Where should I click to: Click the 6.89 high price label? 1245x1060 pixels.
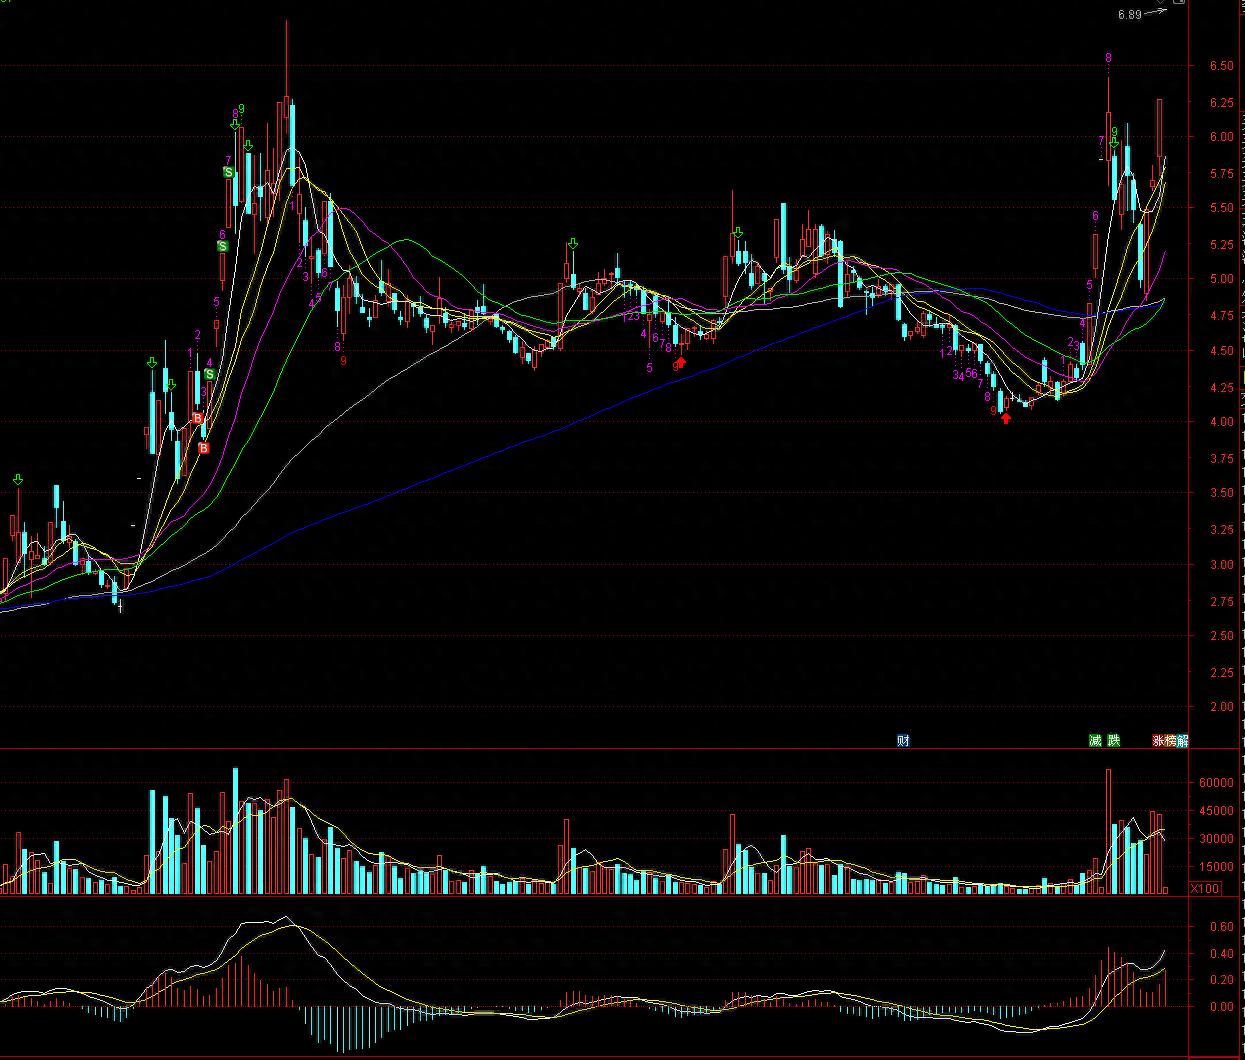point(1129,15)
